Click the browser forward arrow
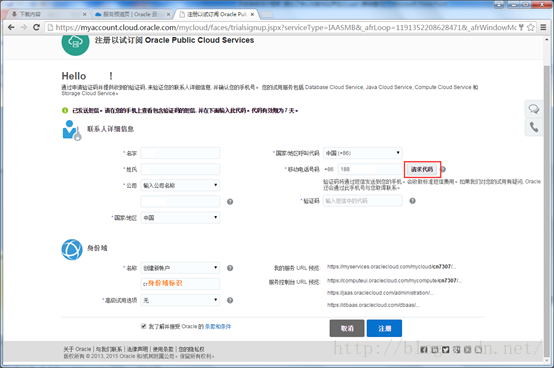The height and width of the screenshot is (368, 554). pos(24,27)
